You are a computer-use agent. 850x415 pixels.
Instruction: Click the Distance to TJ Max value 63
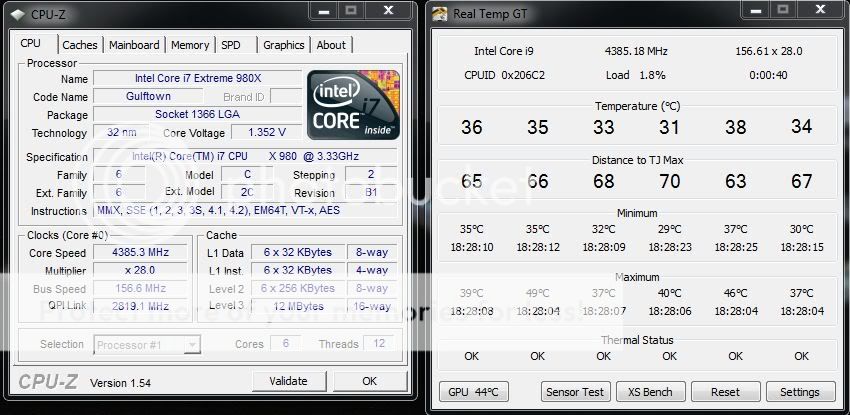(736, 181)
